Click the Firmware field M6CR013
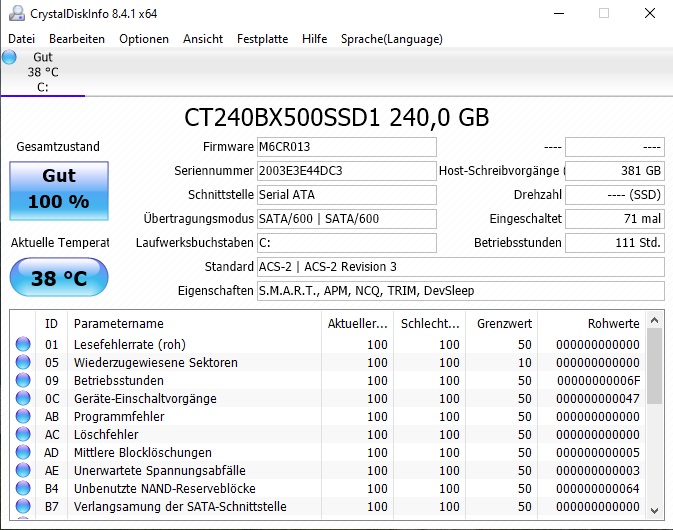 click(347, 147)
